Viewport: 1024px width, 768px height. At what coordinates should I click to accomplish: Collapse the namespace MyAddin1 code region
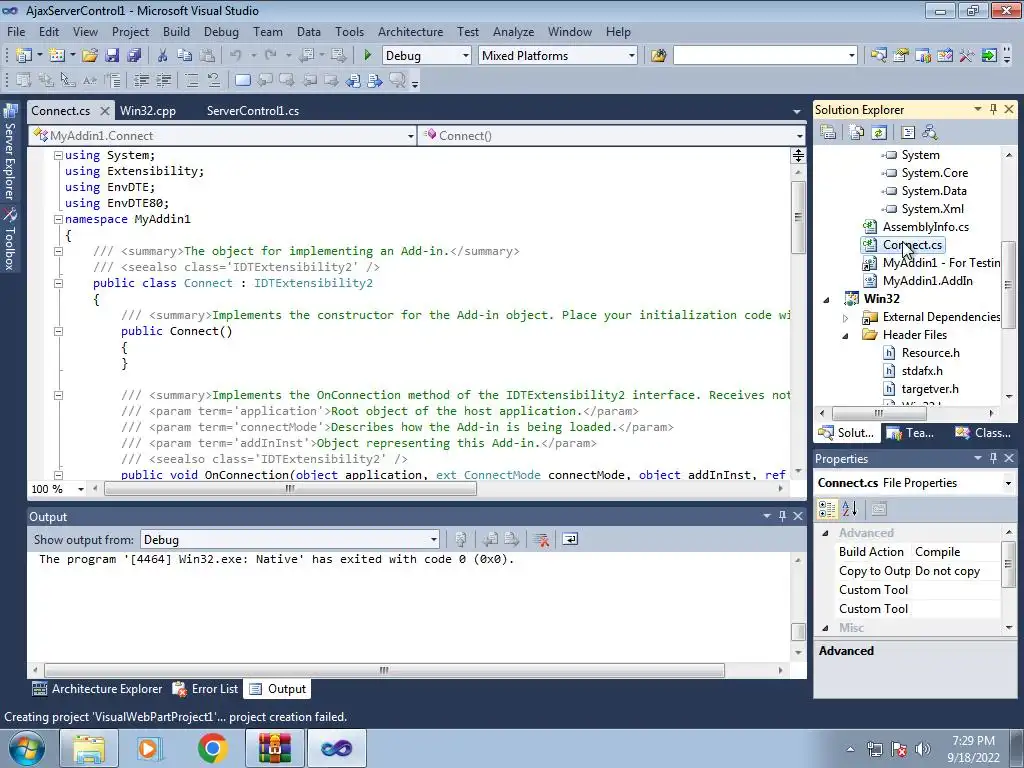(x=58, y=219)
